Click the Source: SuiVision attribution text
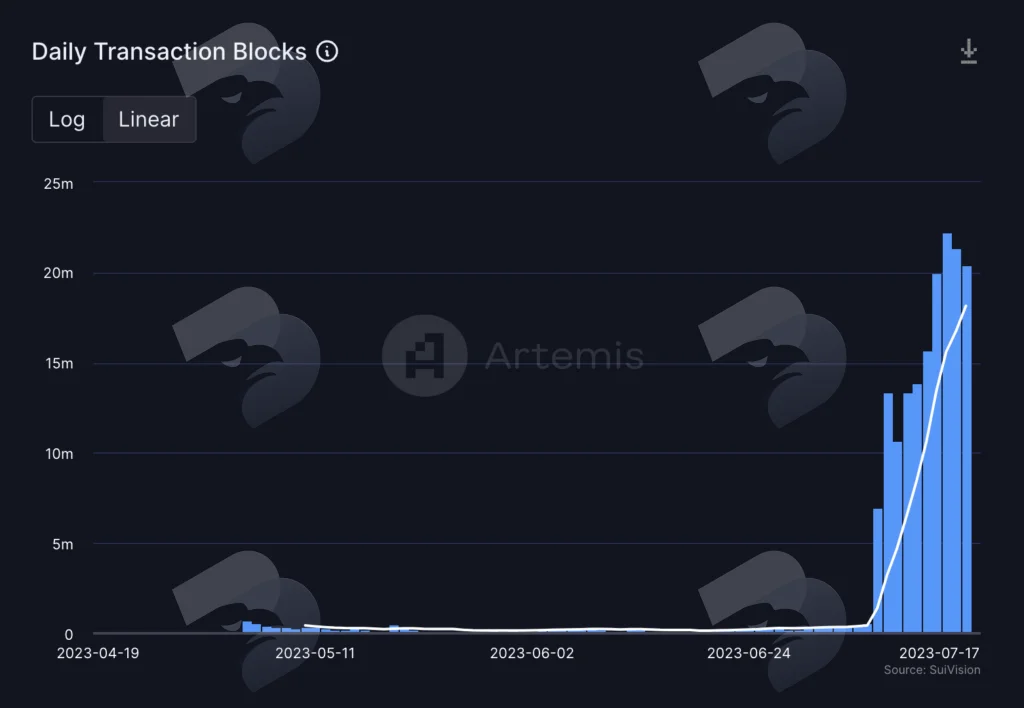The height and width of the screenshot is (708, 1024). coord(932,670)
